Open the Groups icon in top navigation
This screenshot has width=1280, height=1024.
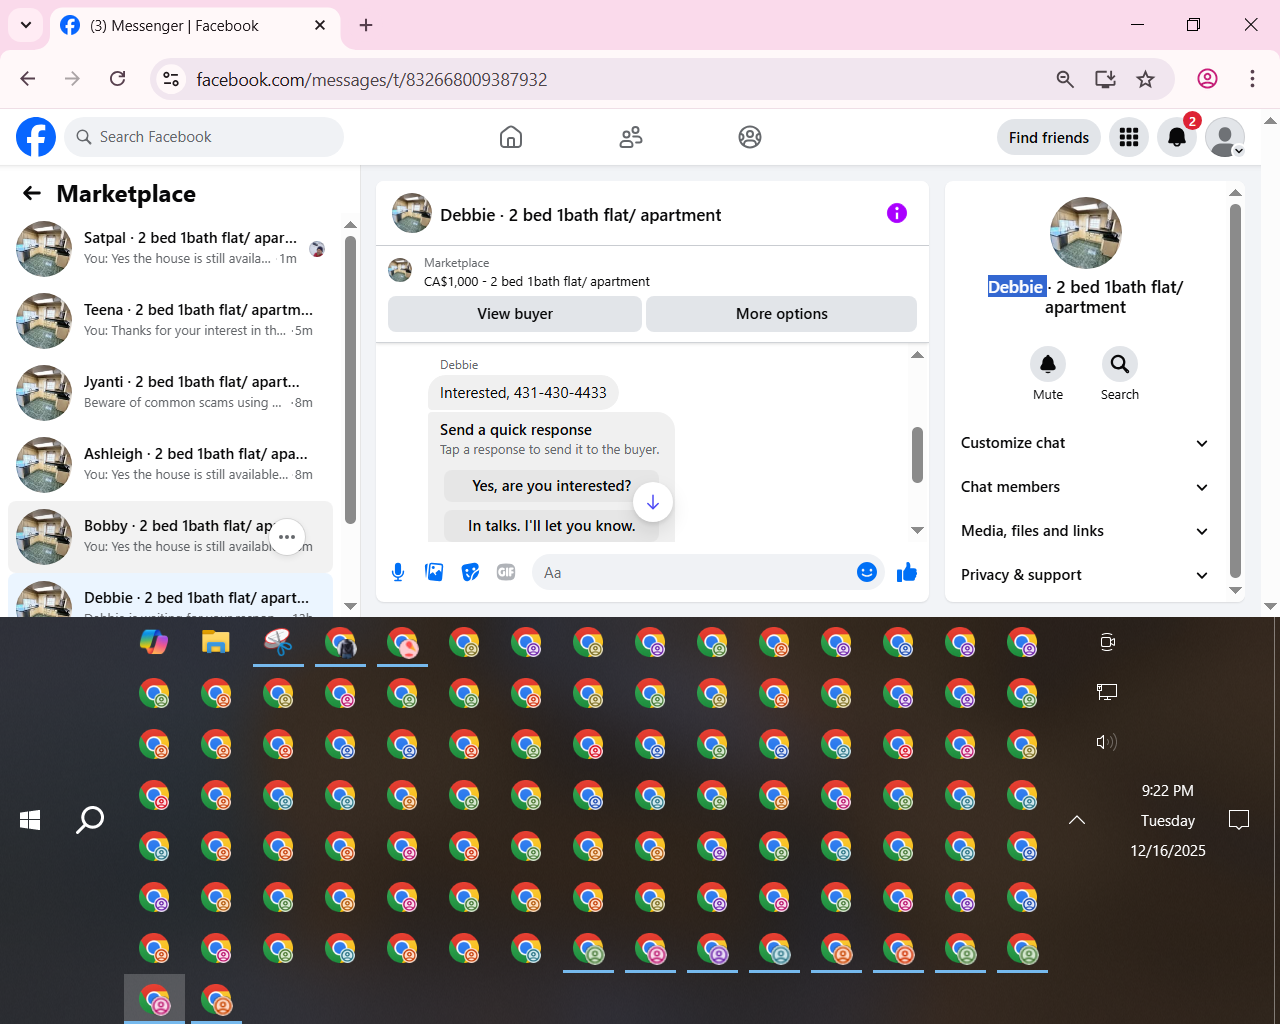(750, 137)
